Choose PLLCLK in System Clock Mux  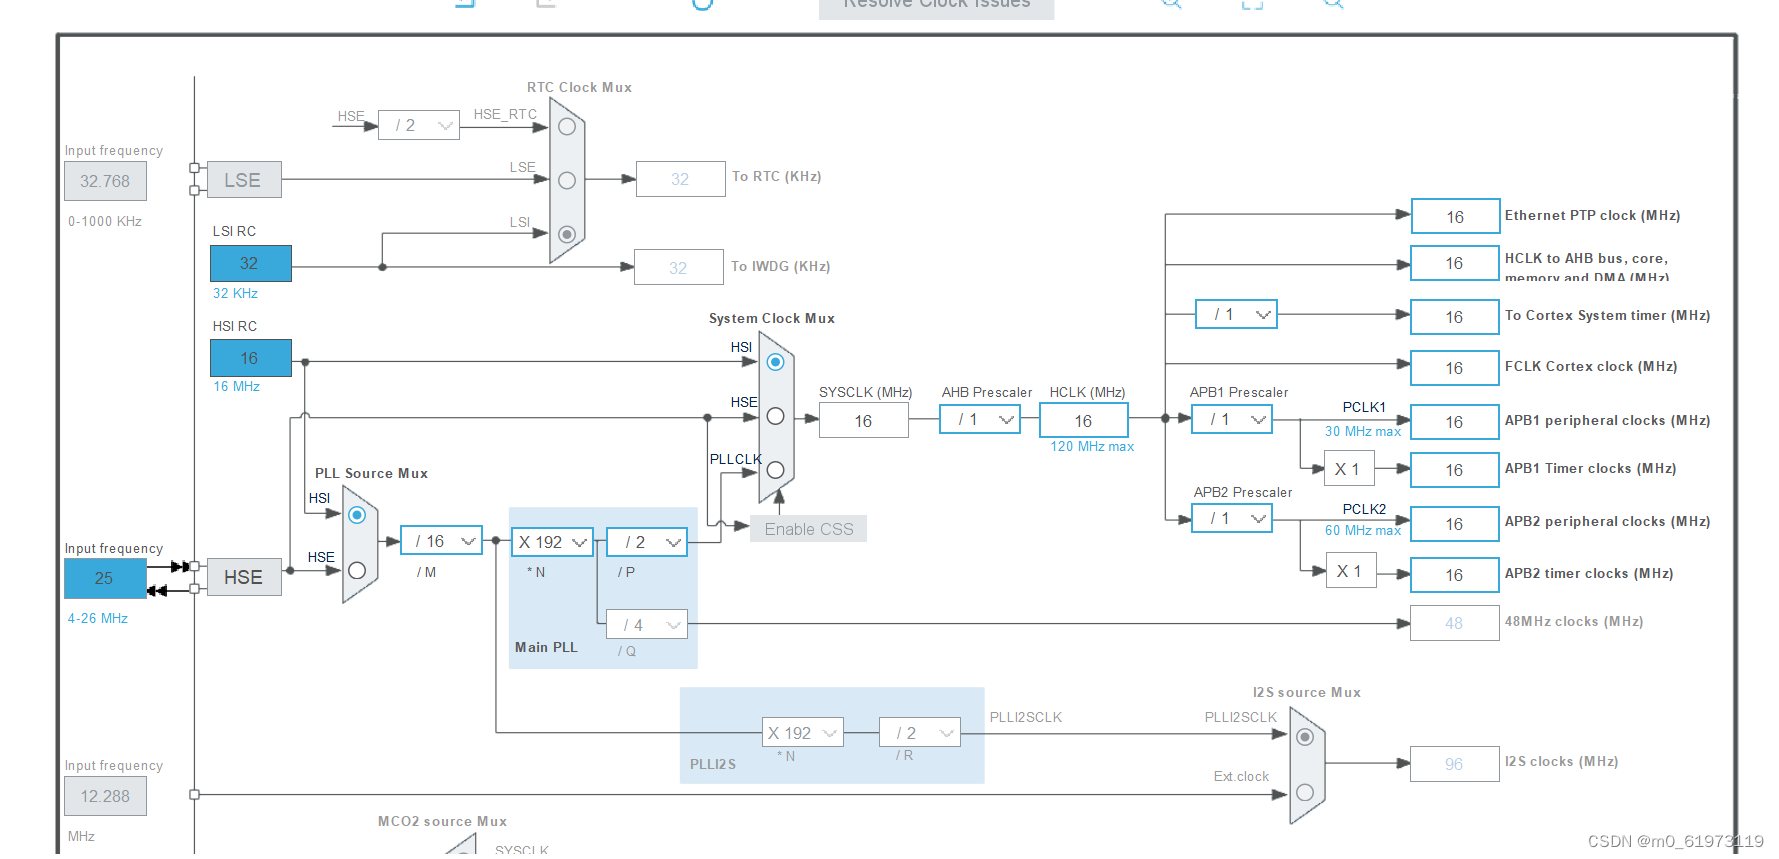pos(775,470)
